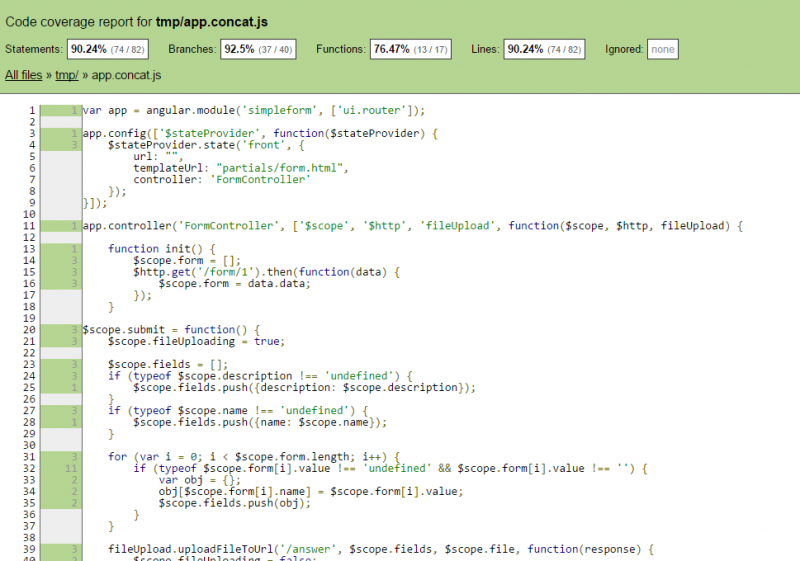
Task: Select the Branches 92.5% coverage box
Action: click(258, 49)
